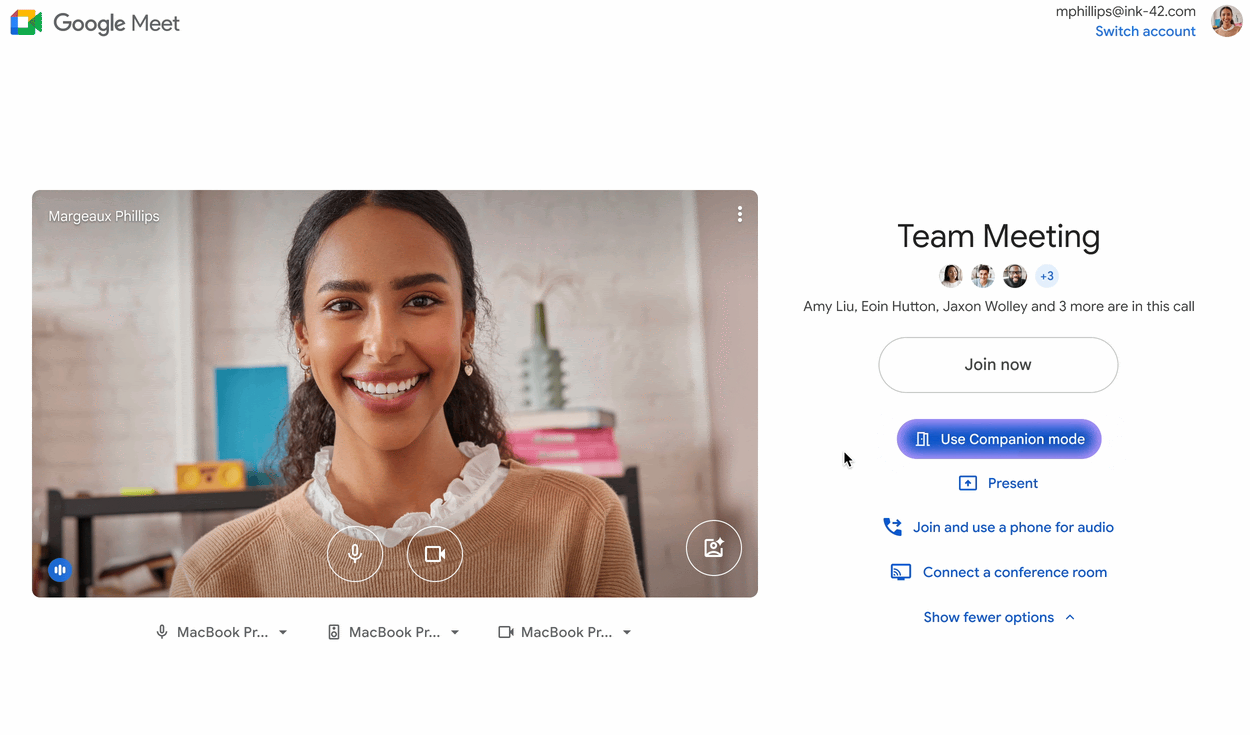This screenshot has height=735, width=1250.
Task: Open the three-dot video preview options
Action: pos(739,214)
